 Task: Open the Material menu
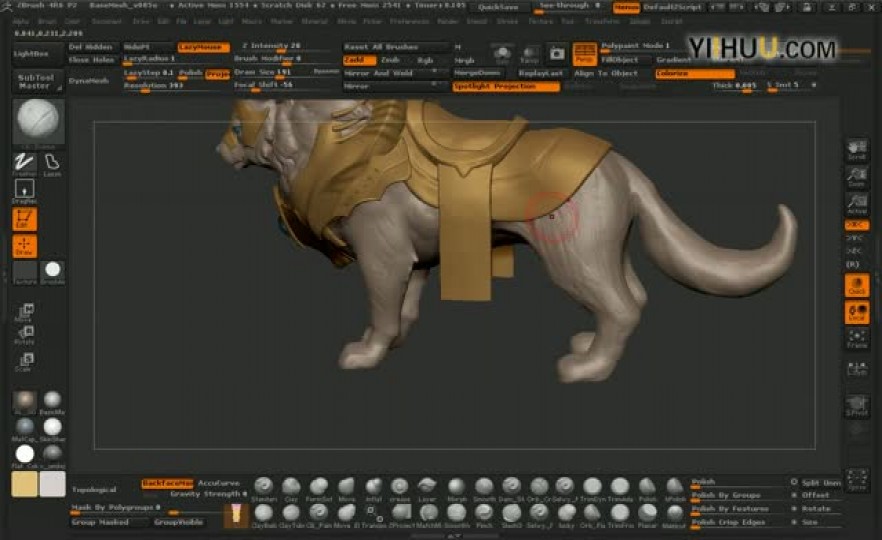click(x=314, y=21)
